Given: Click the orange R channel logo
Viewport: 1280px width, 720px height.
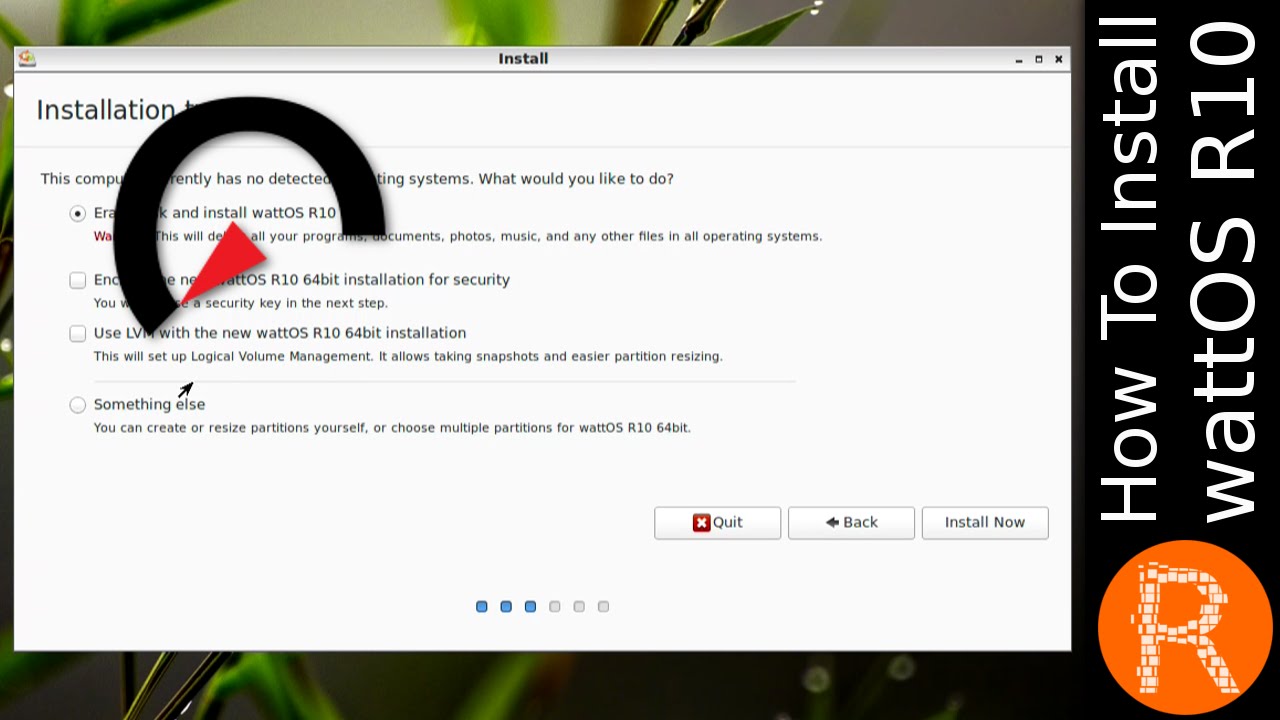Looking at the screenshot, I should pos(1185,627).
